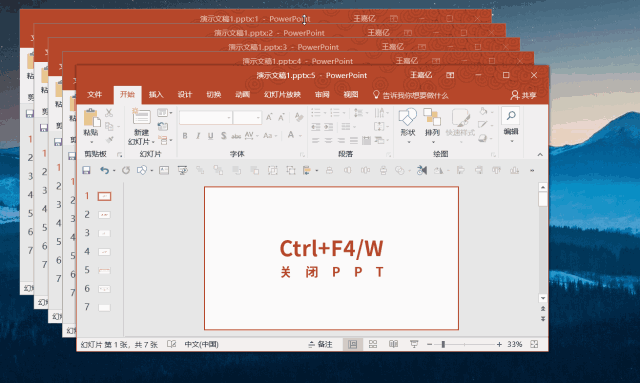
Task: Click the spell check book icon in status bar
Action: pyautogui.click(x=172, y=344)
